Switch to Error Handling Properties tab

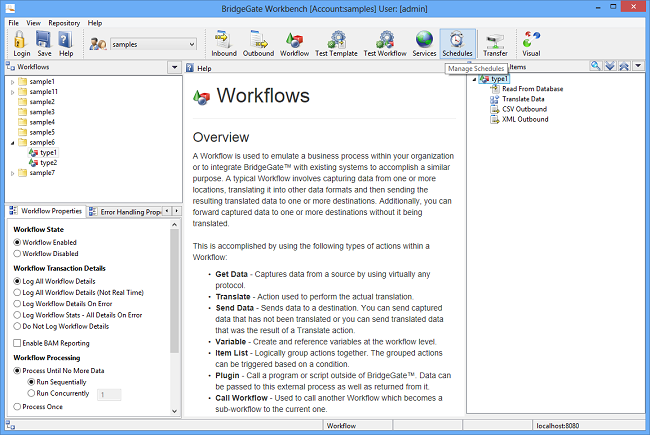click(x=125, y=212)
